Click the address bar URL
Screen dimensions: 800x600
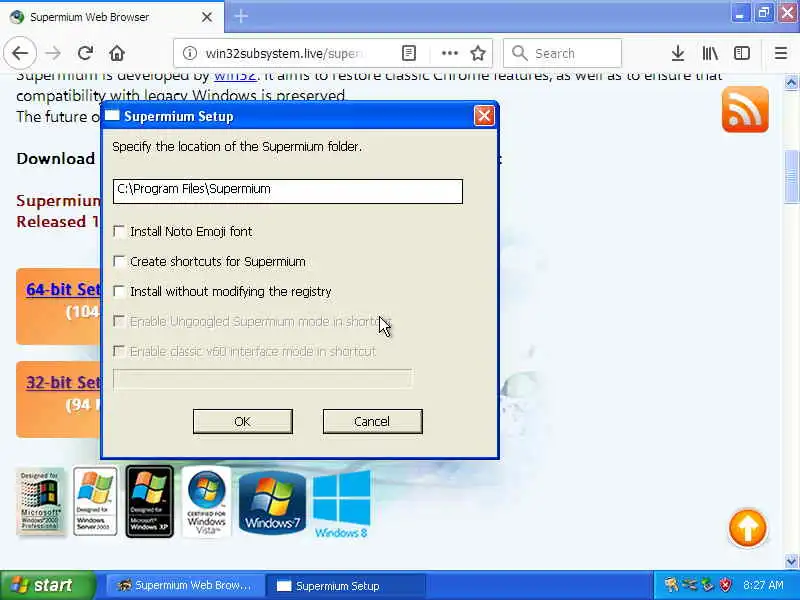coord(286,53)
